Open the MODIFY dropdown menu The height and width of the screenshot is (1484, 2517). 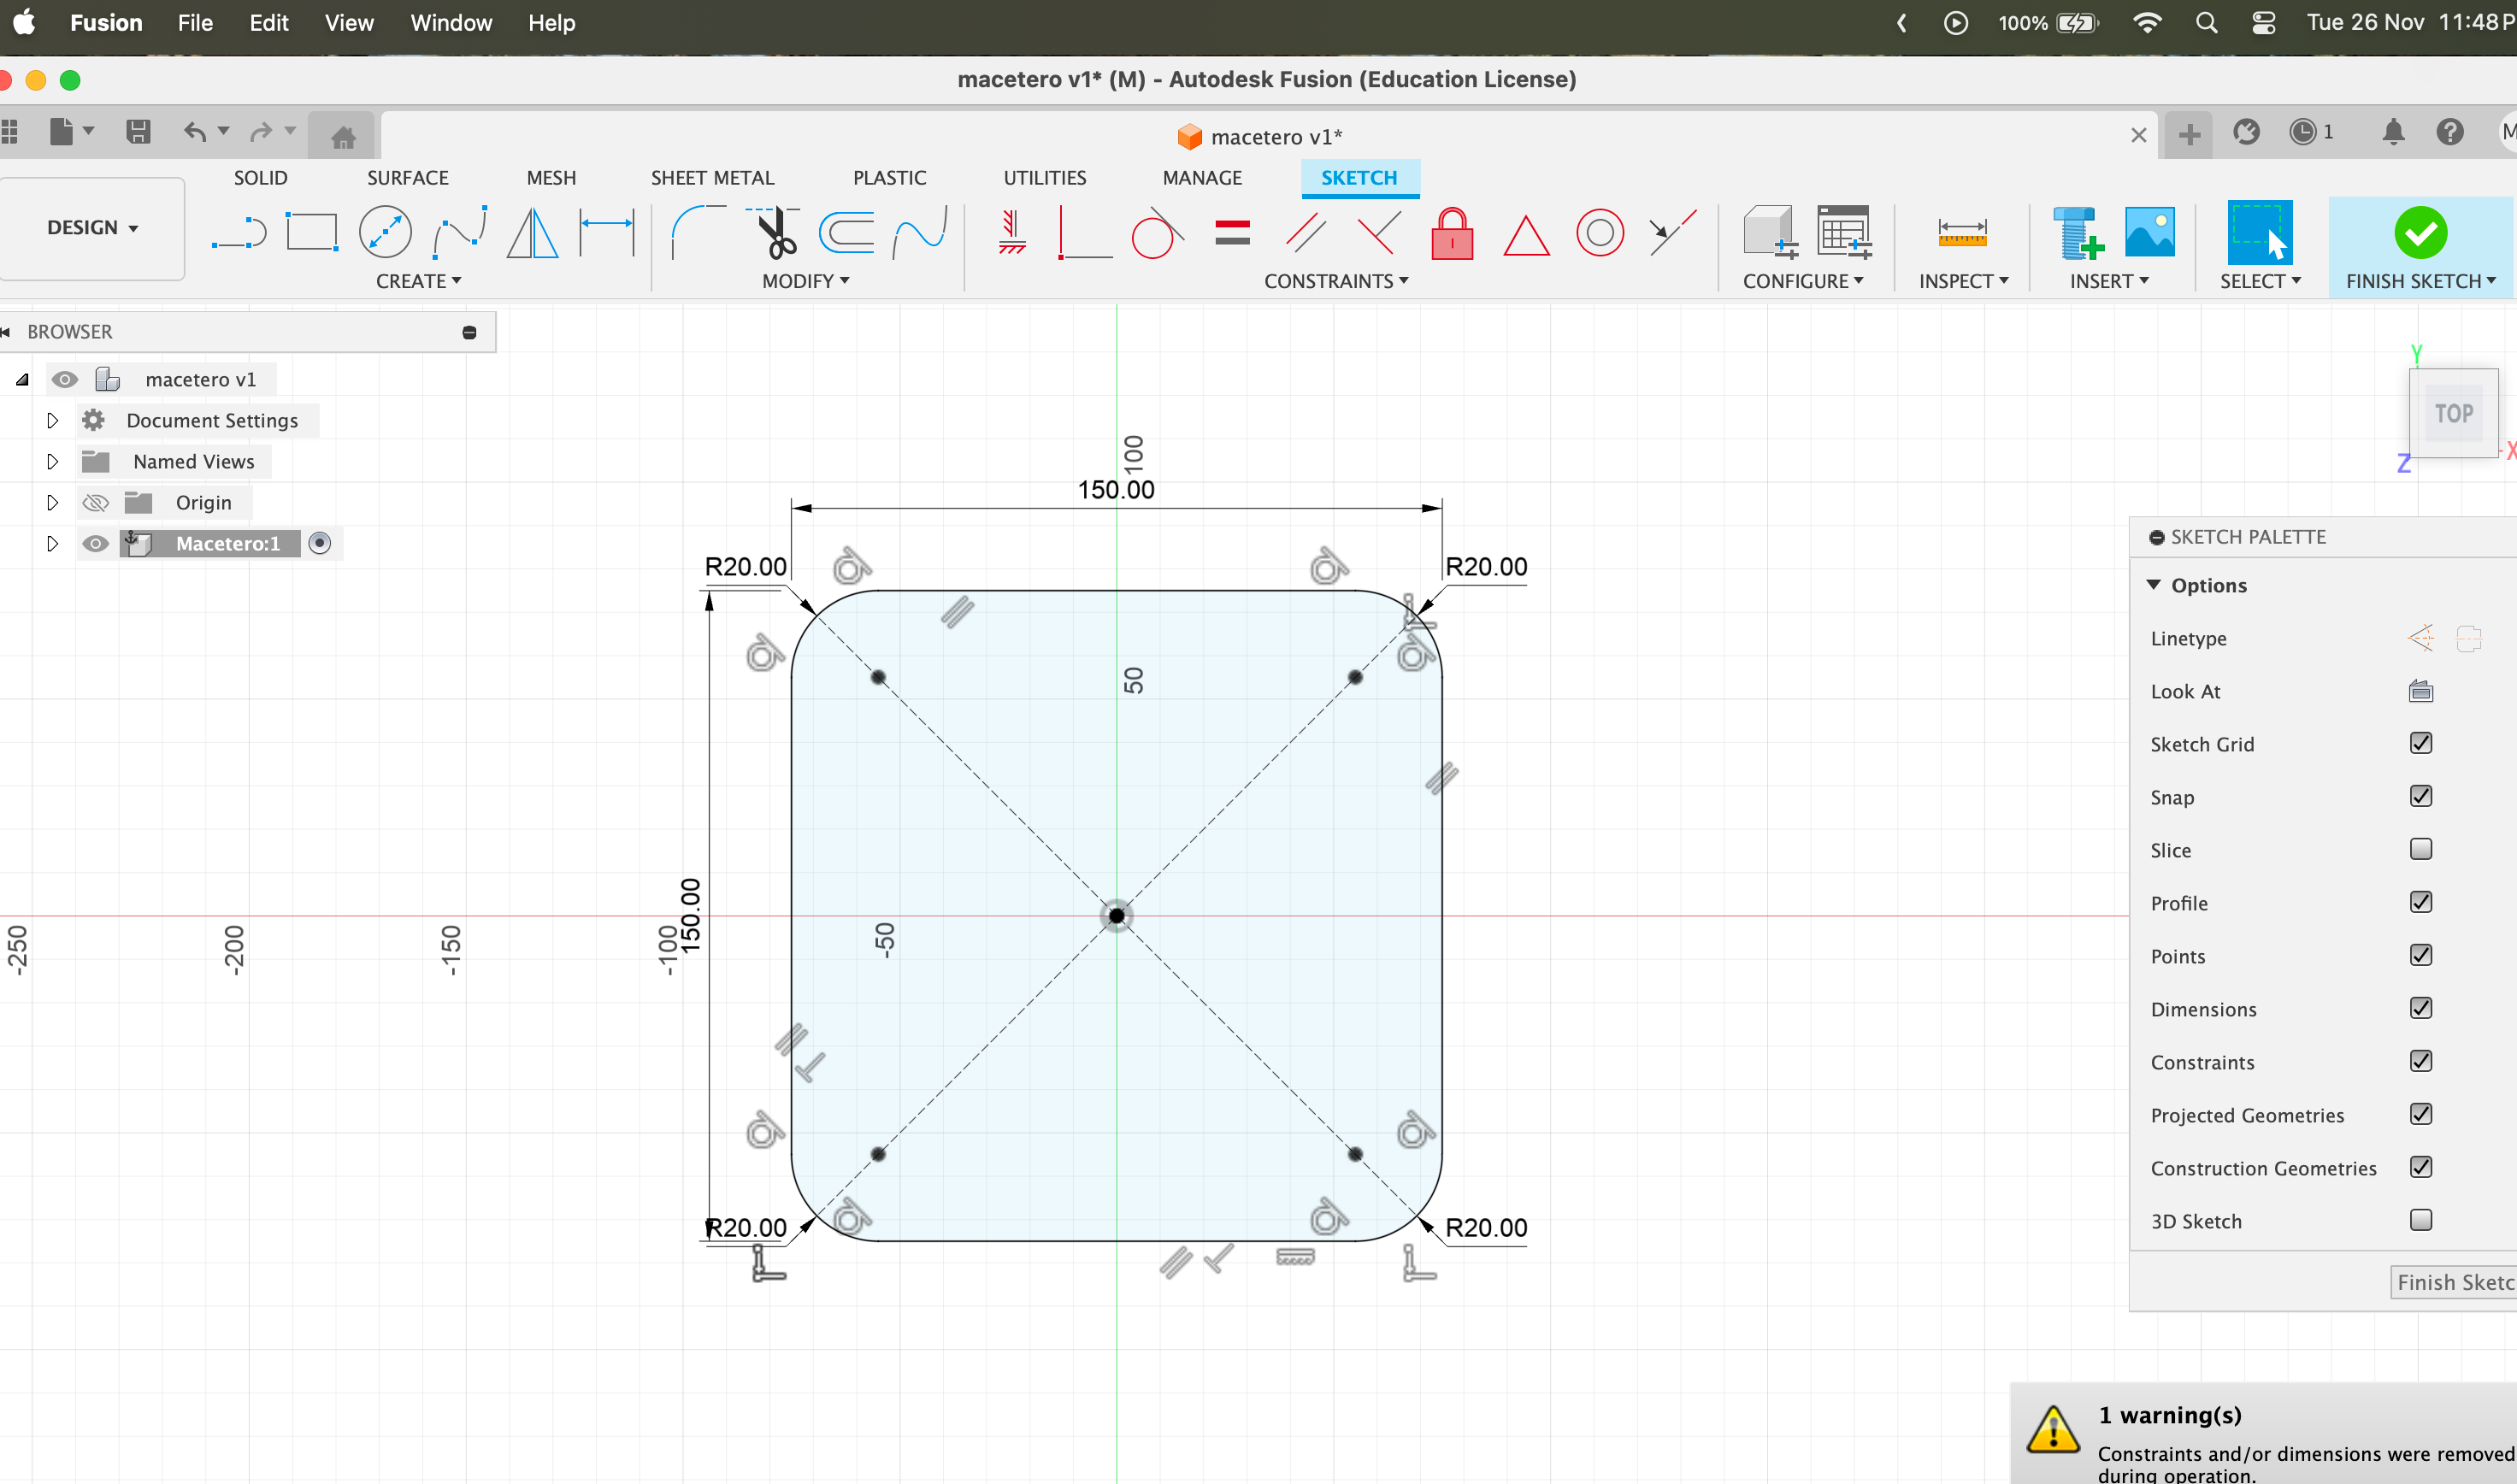point(806,281)
